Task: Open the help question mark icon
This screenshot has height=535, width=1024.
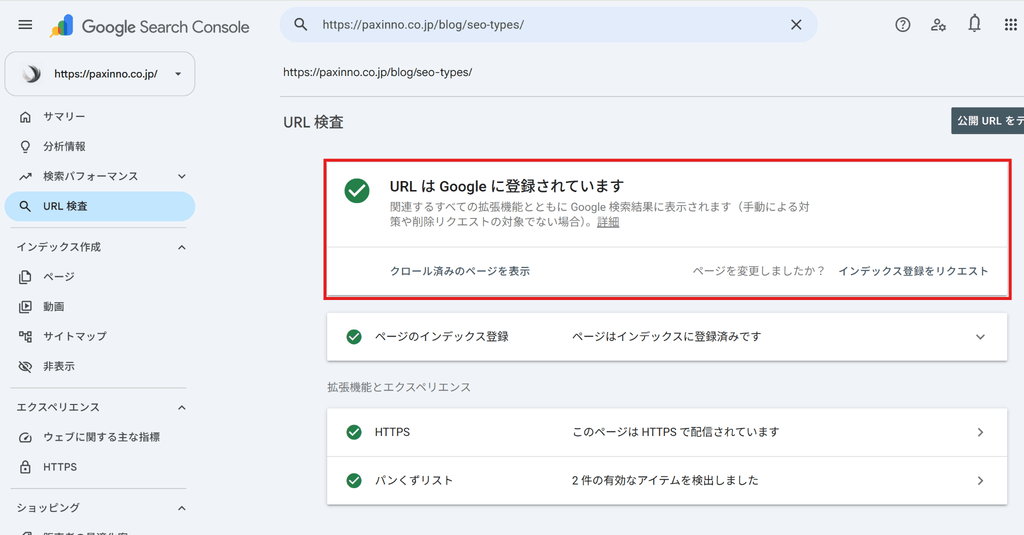Action: pos(903,25)
